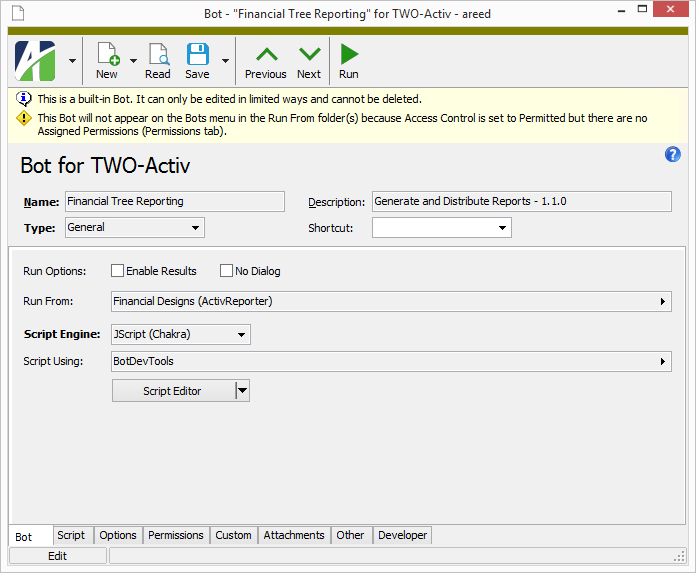Switch to the Options tab
This screenshot has height=573, width=696.
[x=118, y=535]
